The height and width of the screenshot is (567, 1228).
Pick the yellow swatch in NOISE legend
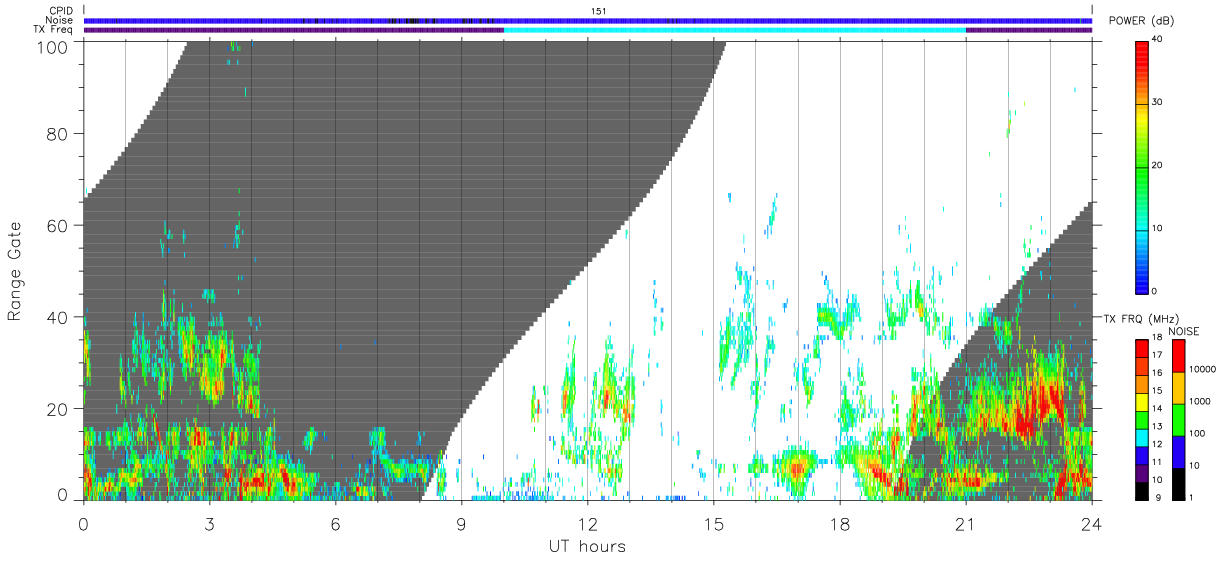(x=1179, y=386)
